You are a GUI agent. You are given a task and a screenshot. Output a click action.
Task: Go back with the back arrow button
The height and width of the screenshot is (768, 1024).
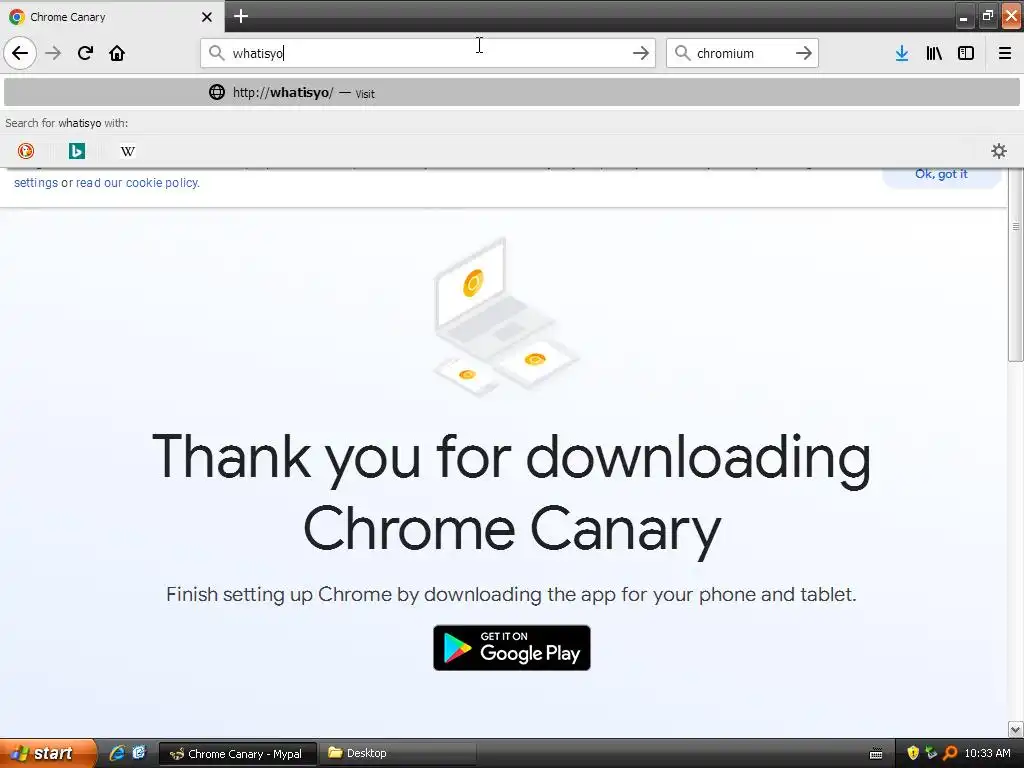(20, 53)
